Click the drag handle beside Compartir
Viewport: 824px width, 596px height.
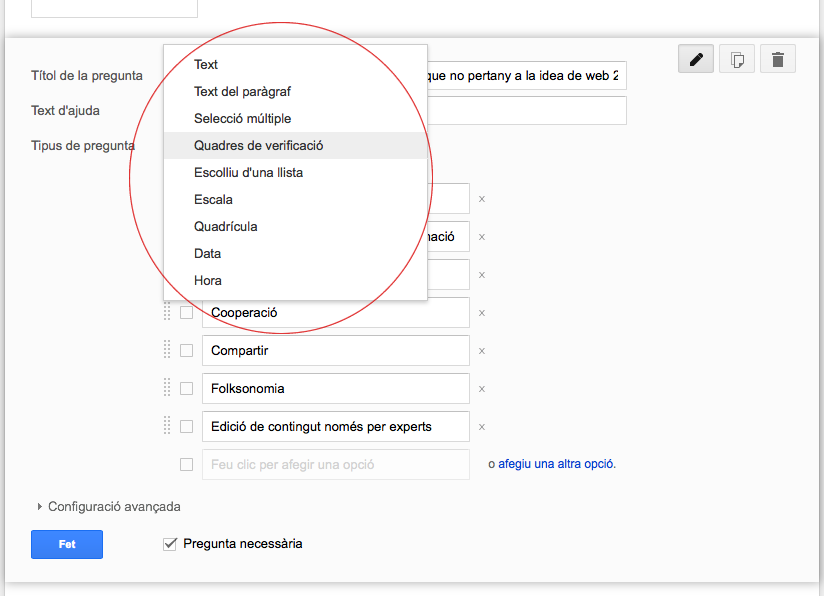point(167,350)
